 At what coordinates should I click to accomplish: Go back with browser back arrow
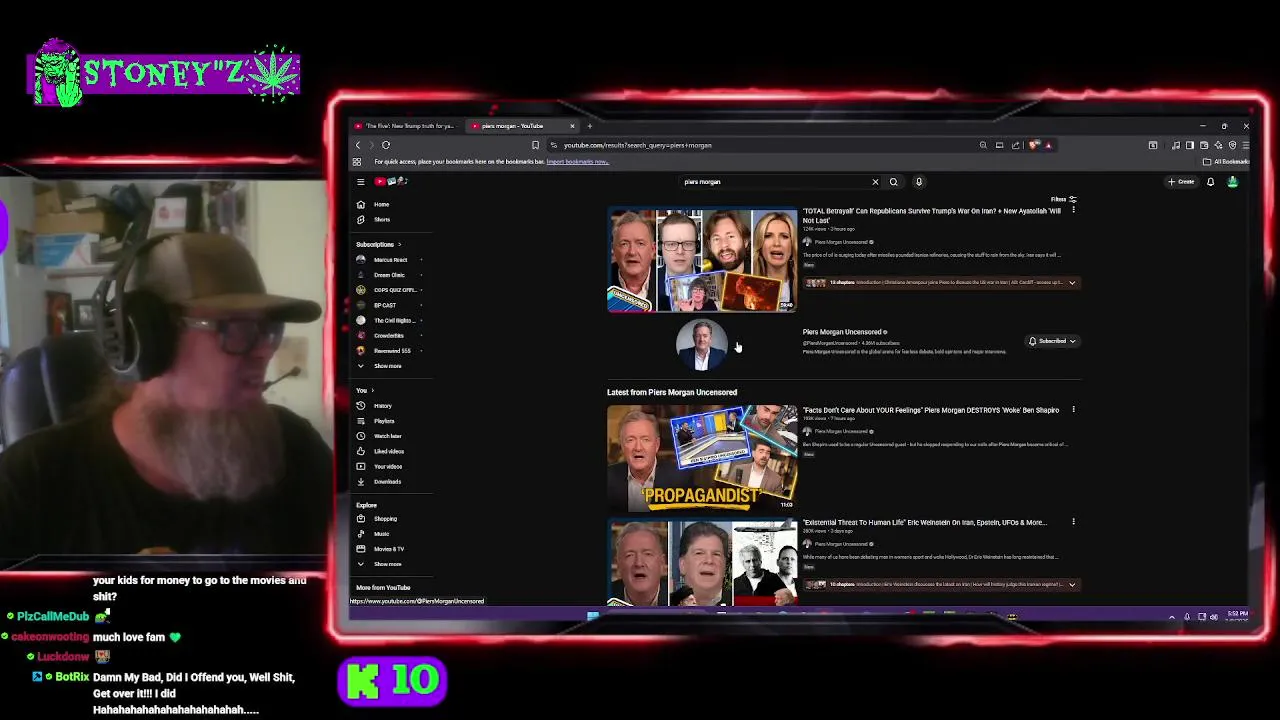click(358, 145)
